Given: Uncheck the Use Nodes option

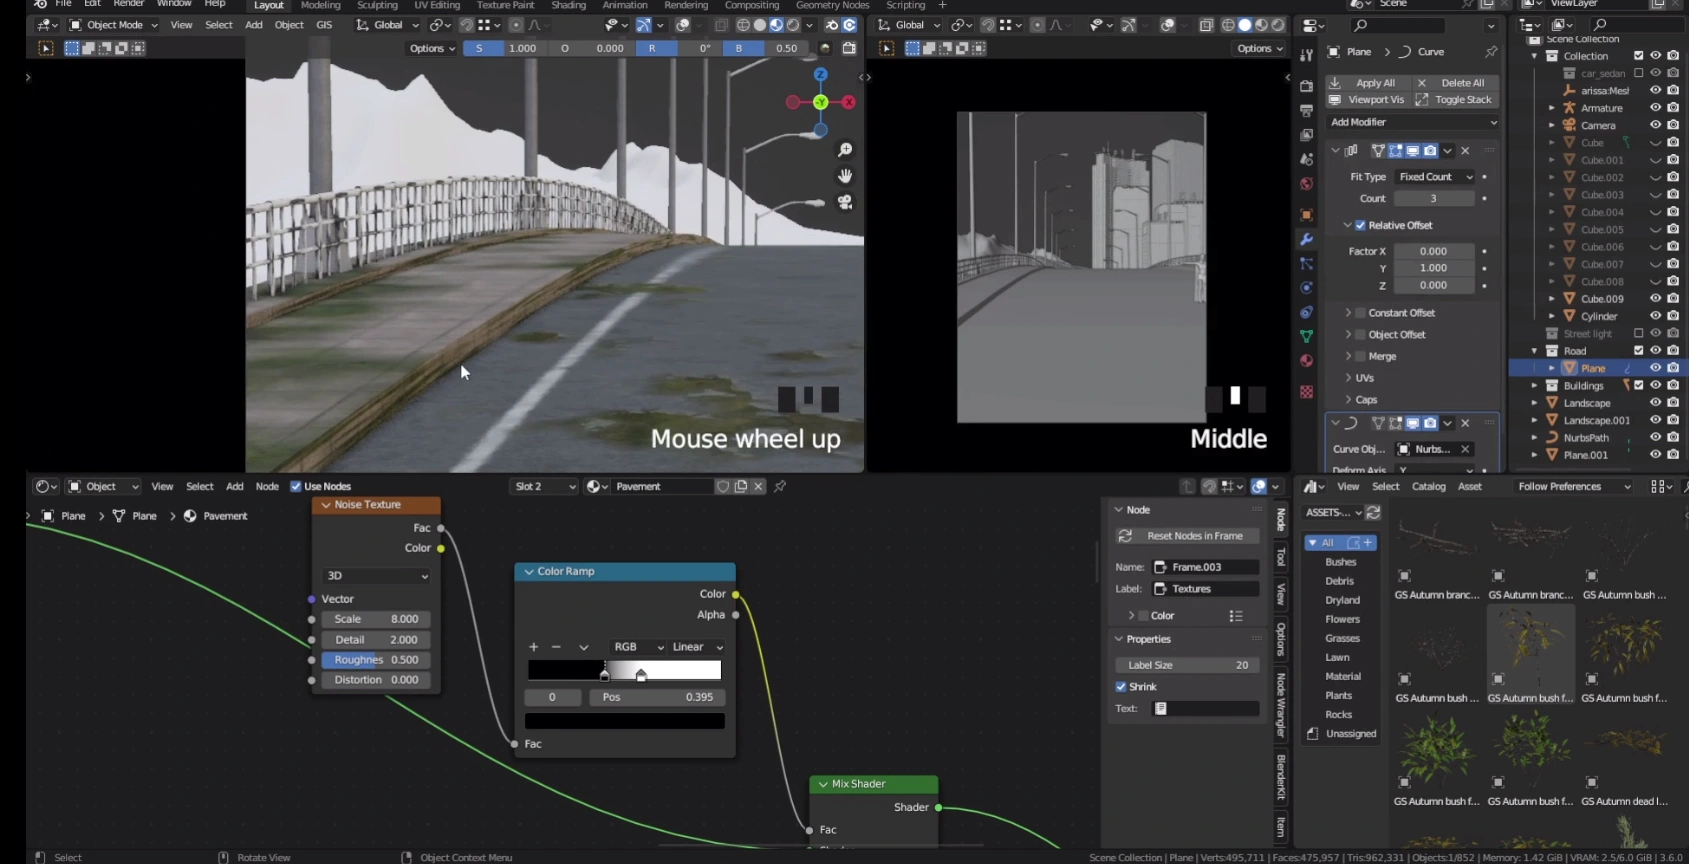Looking at the screenshot, I should [x=296, y=487].
